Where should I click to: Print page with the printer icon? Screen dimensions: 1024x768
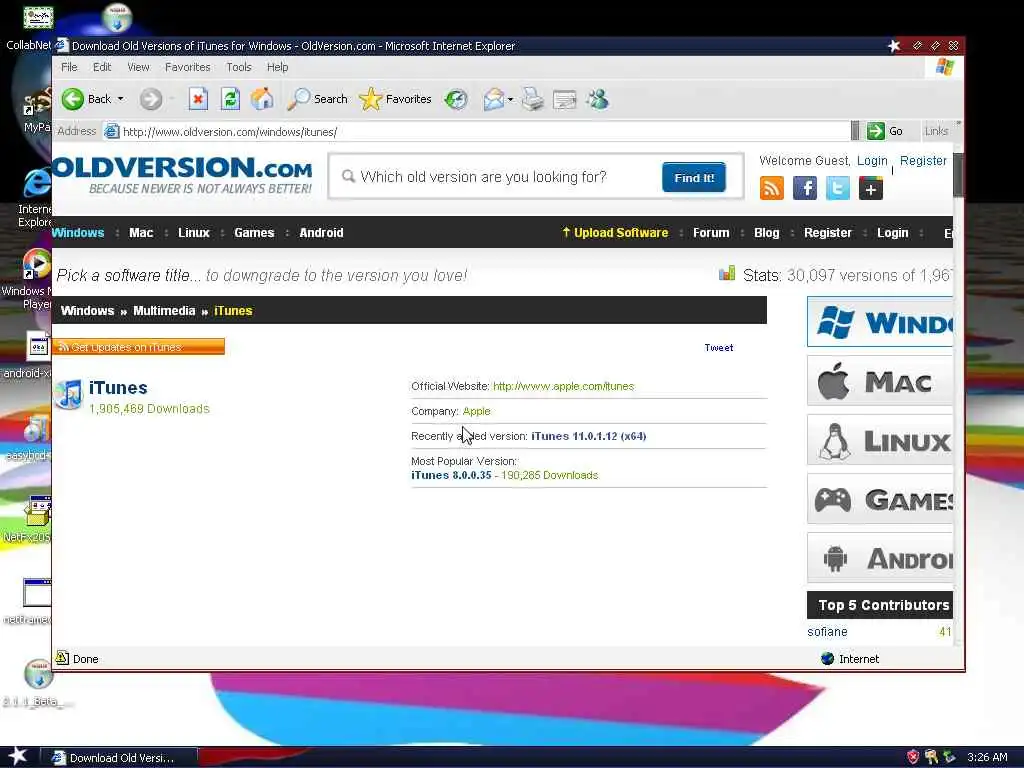click(x=533, y=99)
